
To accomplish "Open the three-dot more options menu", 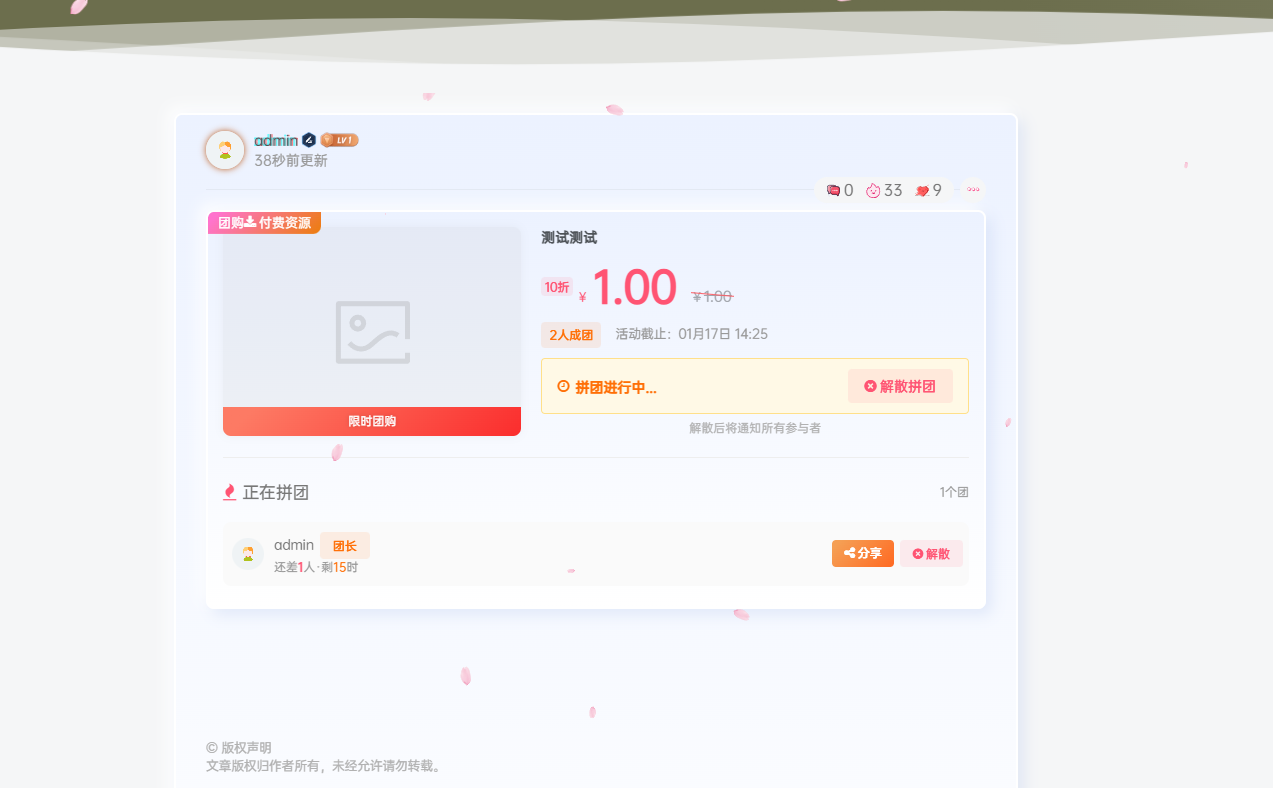I will pos(973,189).
